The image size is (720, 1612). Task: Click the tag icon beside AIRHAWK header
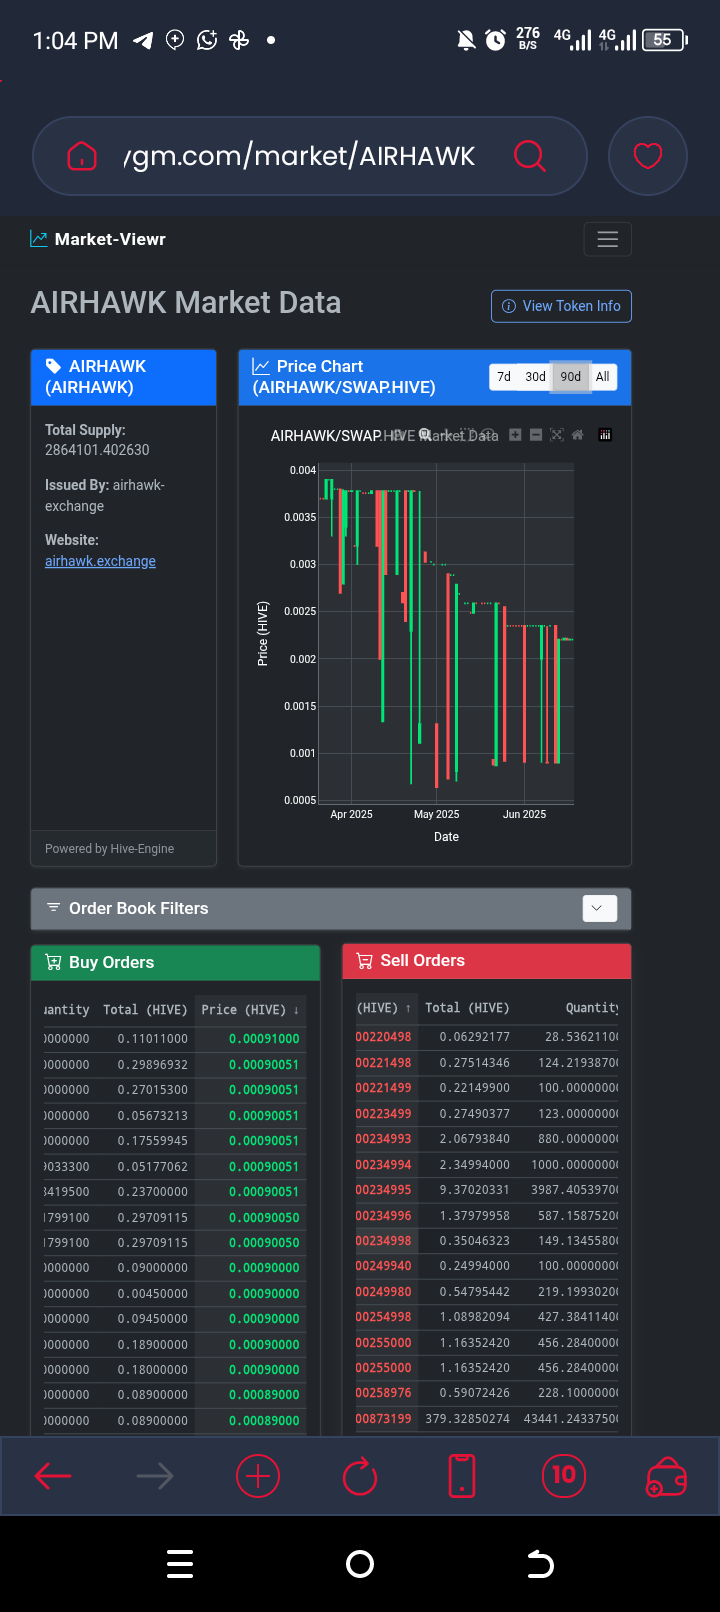tap(53, 366)
